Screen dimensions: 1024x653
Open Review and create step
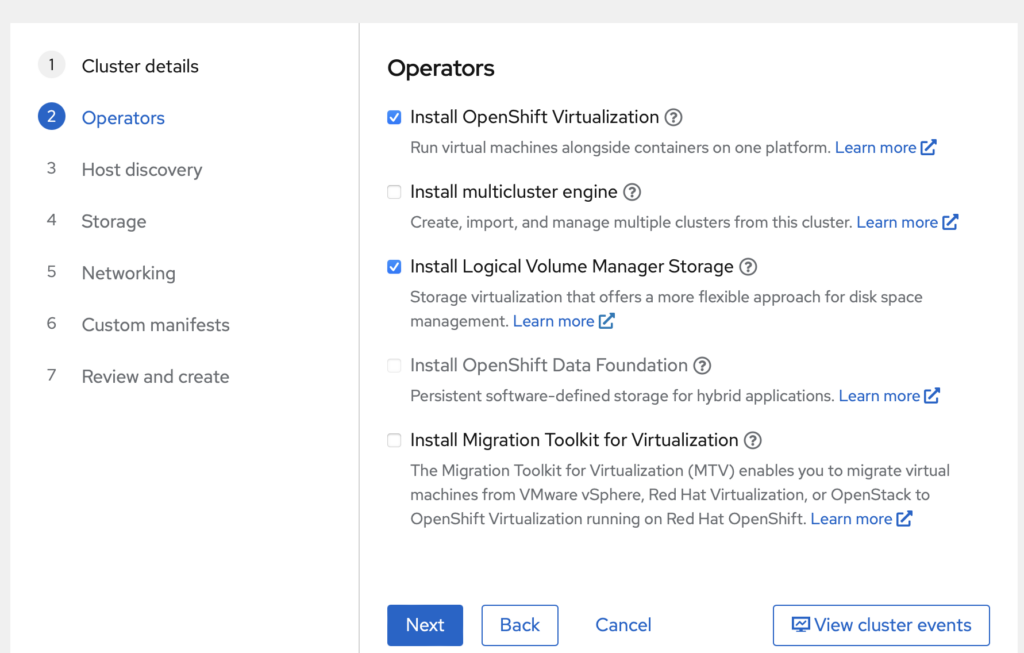[155, 377]
